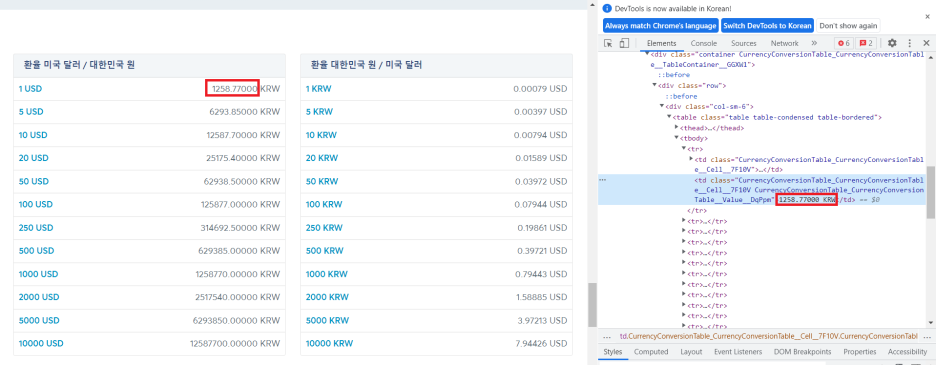936x365 pixels.
Task: Activate the DevTools inspect element picker icon
Action: 608,43
